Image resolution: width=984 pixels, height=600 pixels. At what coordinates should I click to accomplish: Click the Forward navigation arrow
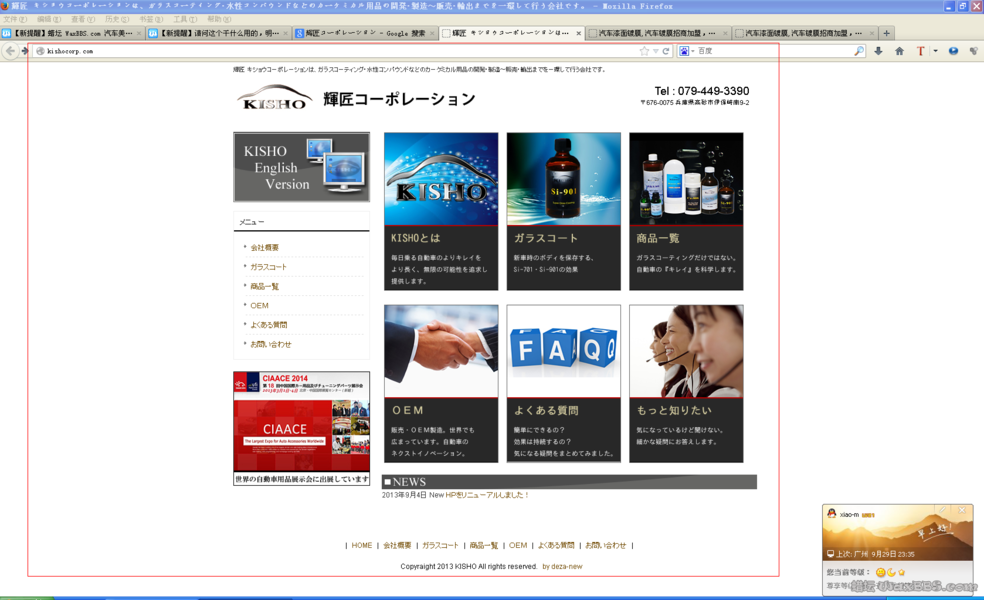24,50
